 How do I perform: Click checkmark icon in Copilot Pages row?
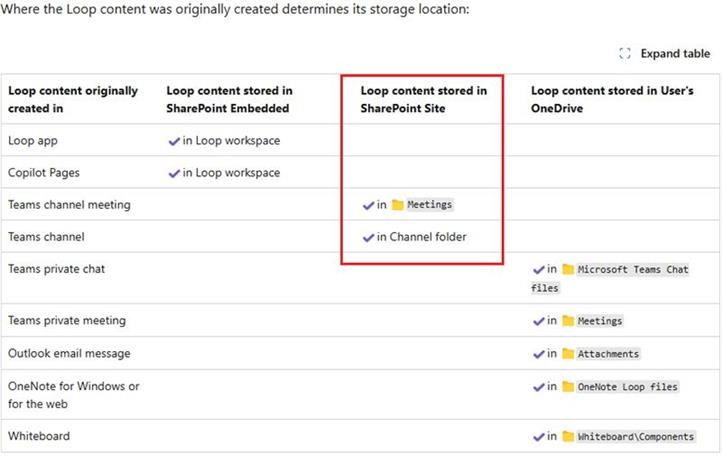(174, 174)
